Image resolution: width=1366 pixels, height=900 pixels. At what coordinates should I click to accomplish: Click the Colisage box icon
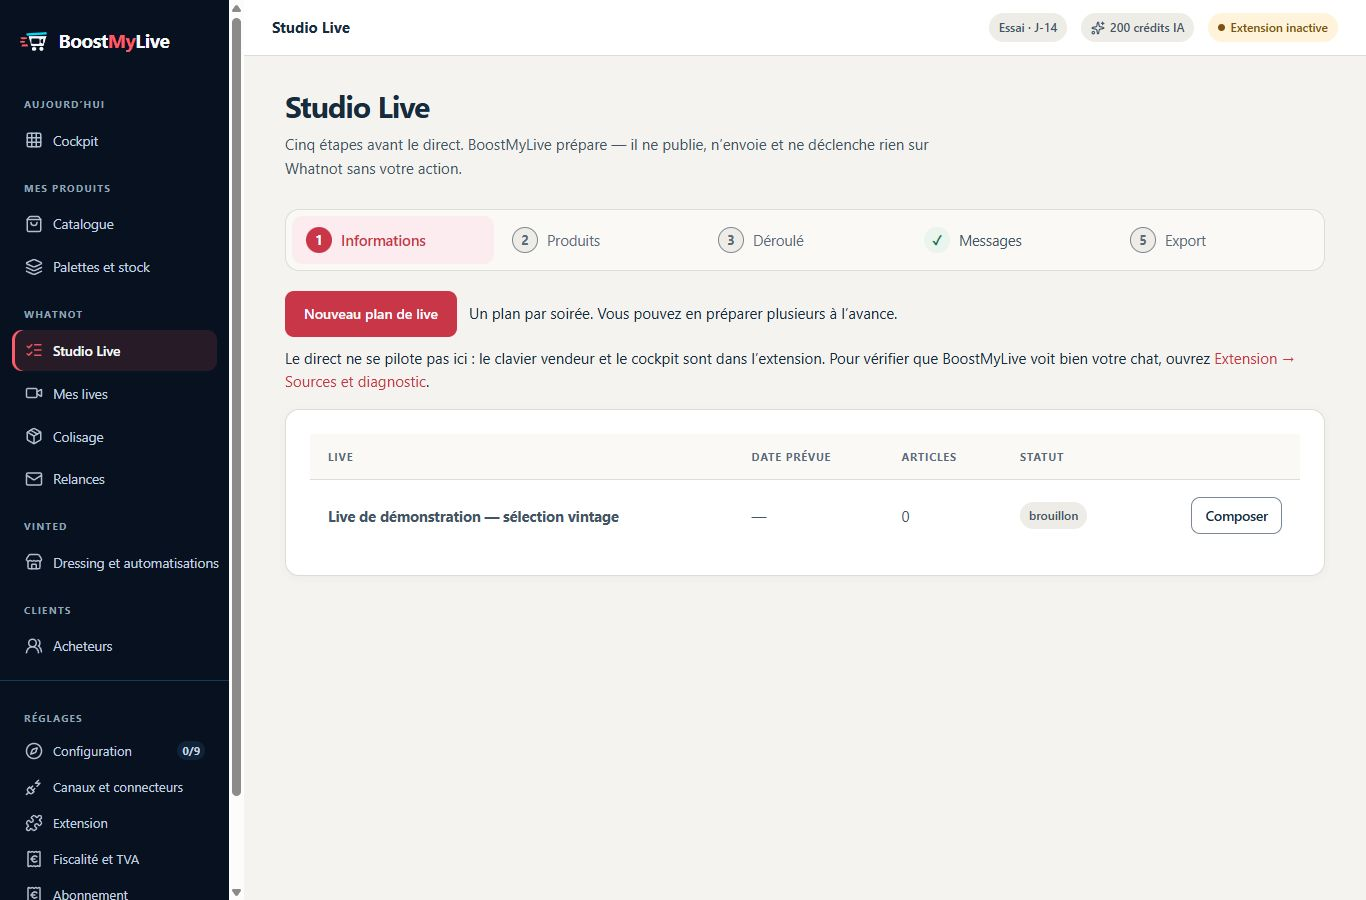click(x=34, y=437)
